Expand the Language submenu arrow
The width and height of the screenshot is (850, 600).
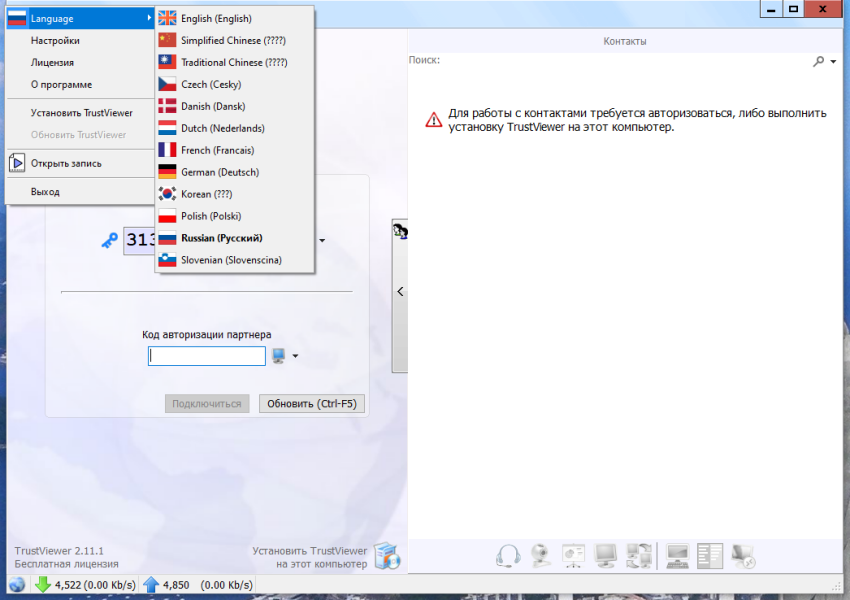[149, 18]
